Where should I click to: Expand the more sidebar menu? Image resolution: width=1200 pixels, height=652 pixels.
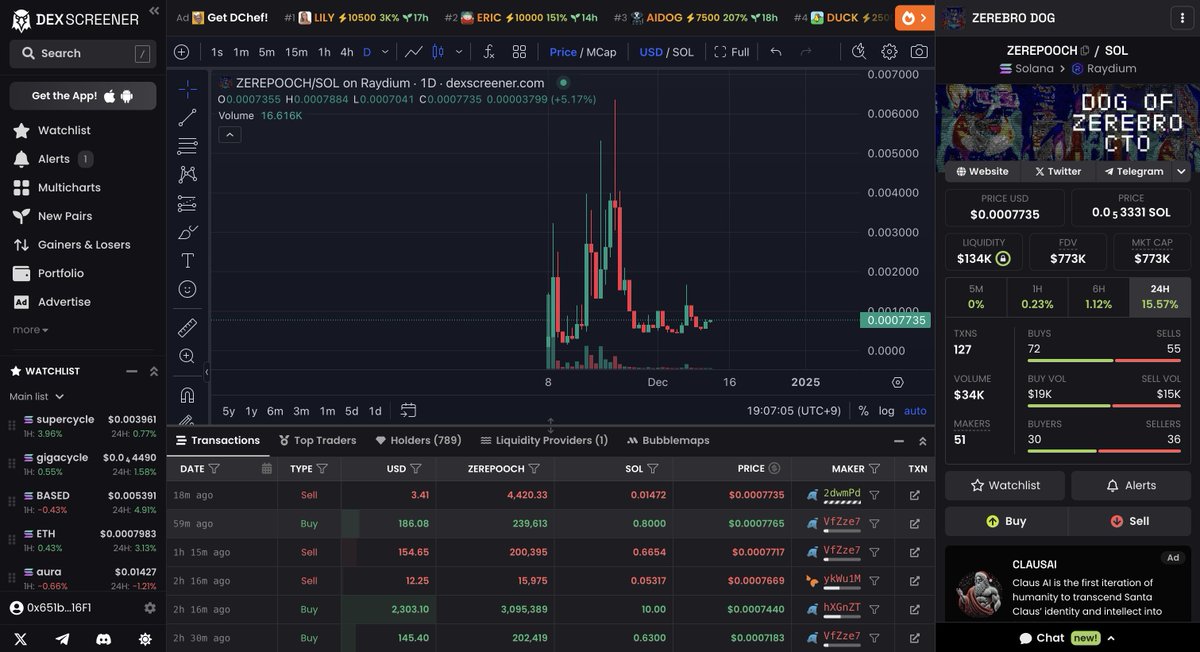coord(30,330)
